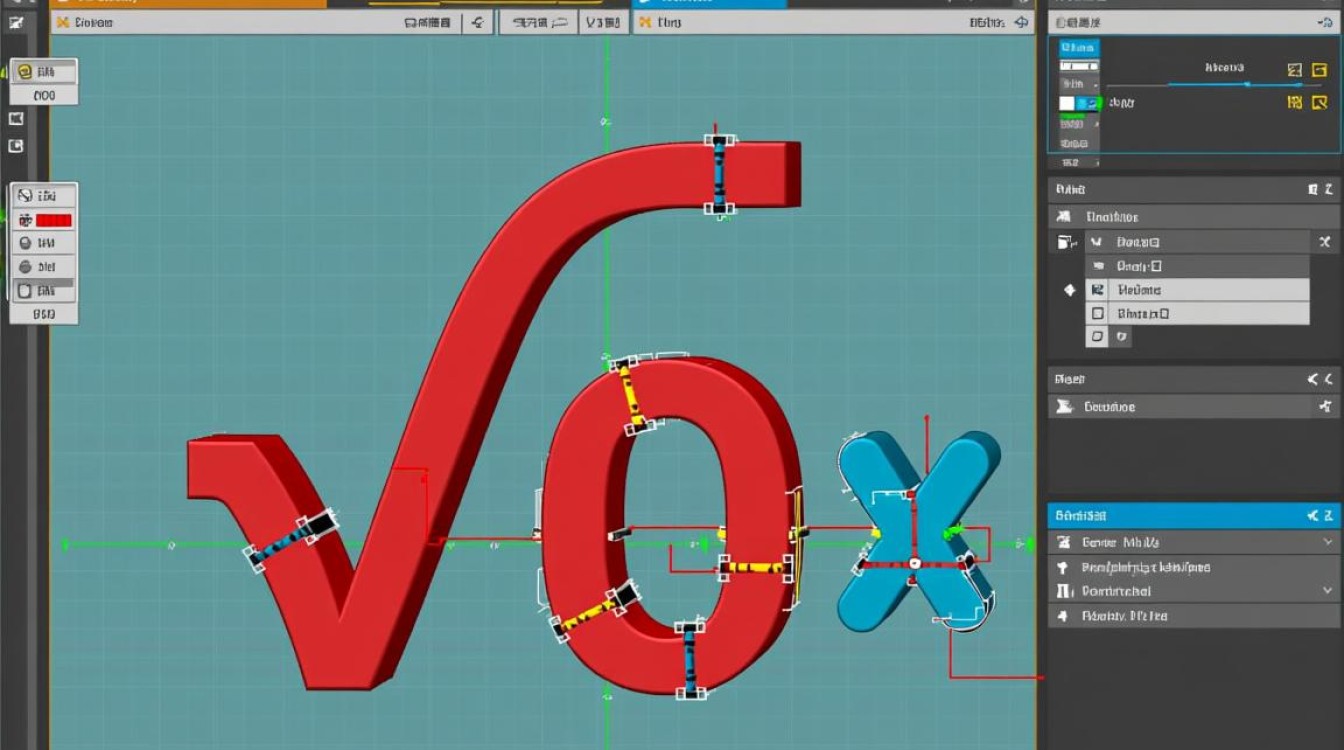1344x750 pixels.
Task: Click the red color swatch in left panel
Action: click(54, 220)
